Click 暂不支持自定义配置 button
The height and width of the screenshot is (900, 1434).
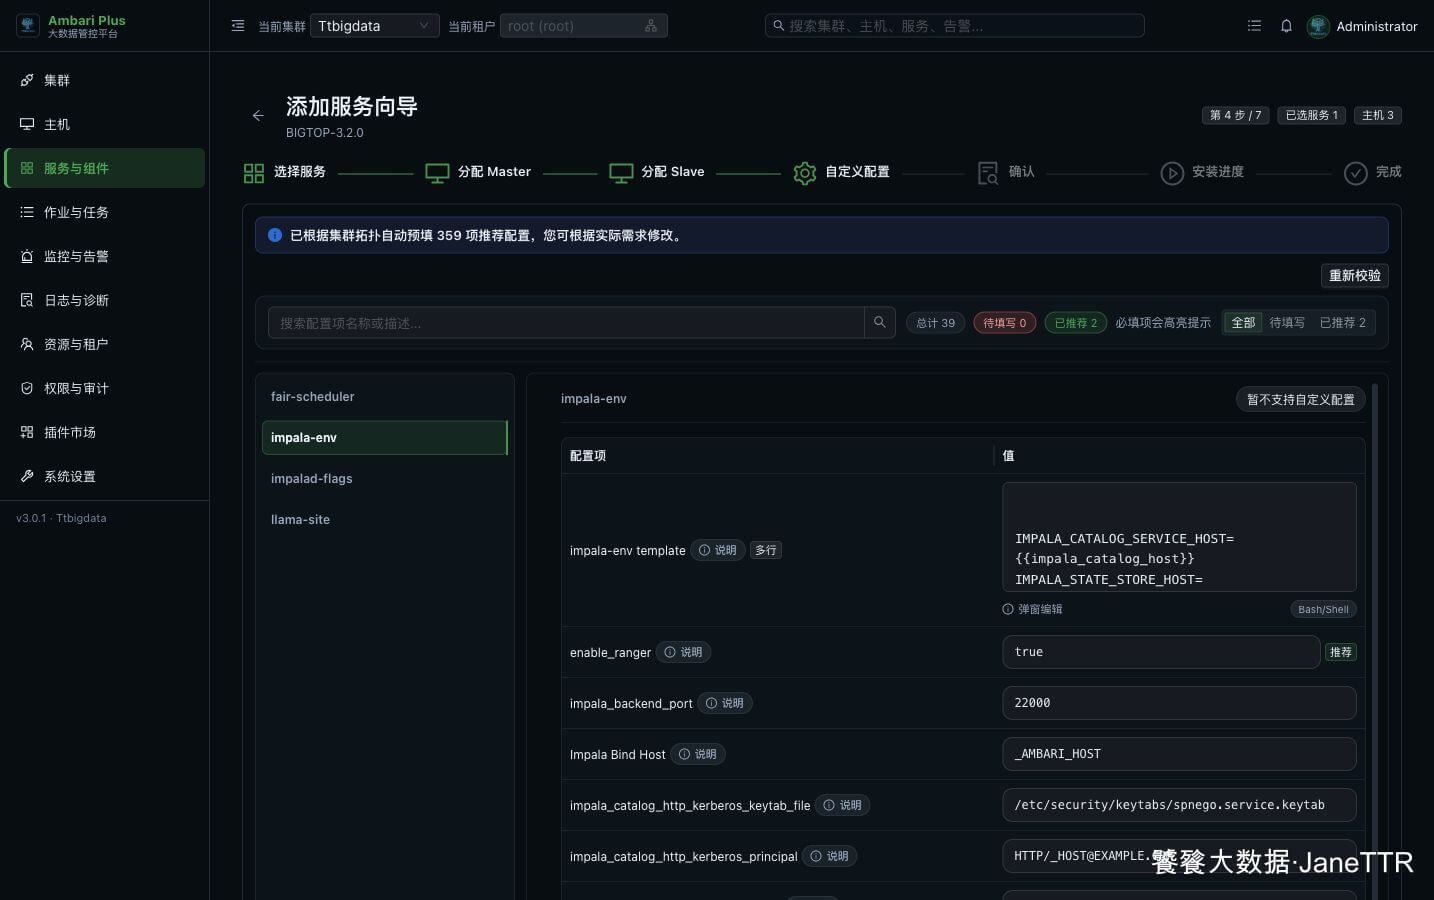[1300, 399]
